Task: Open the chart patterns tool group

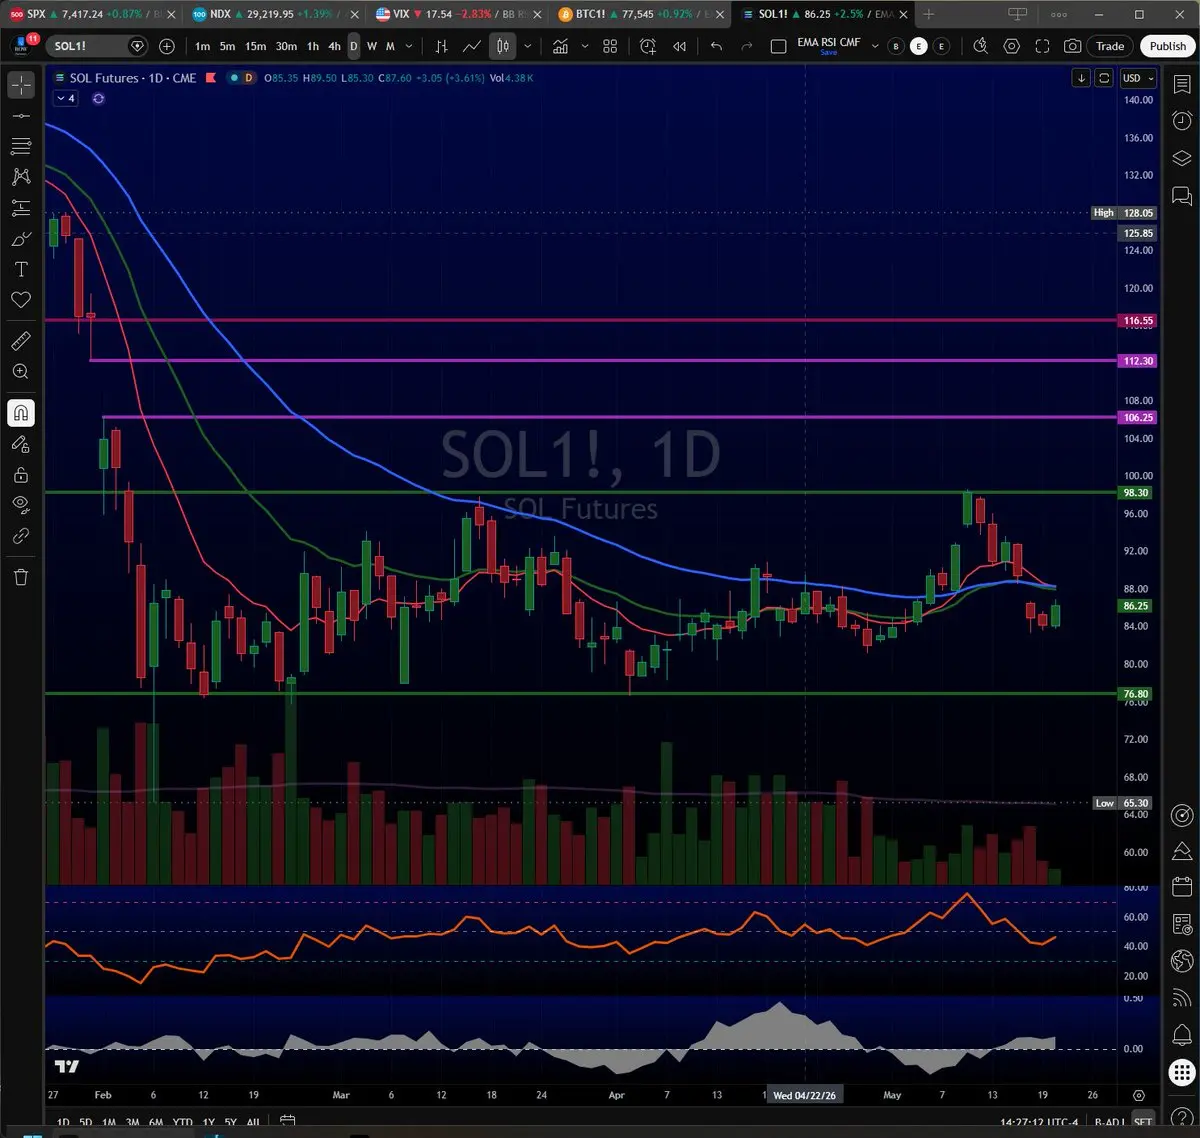Action: pos(20,177)
